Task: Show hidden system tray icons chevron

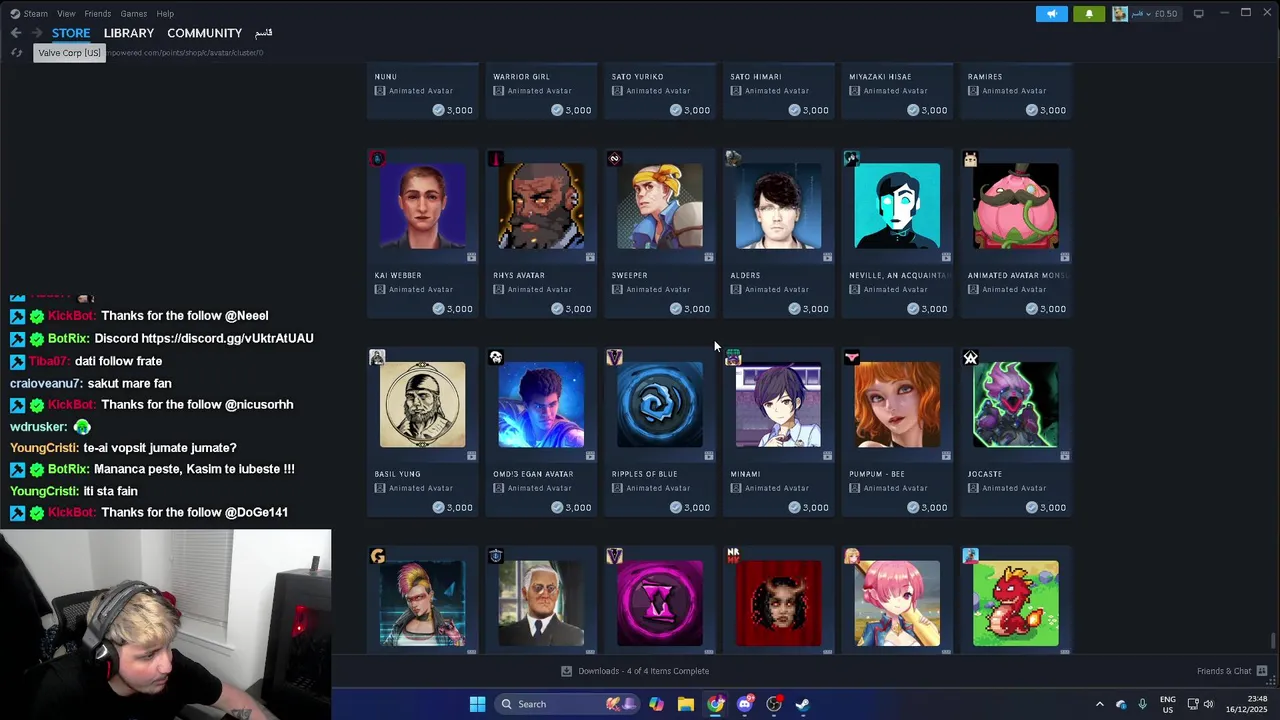Action: 1099,704
